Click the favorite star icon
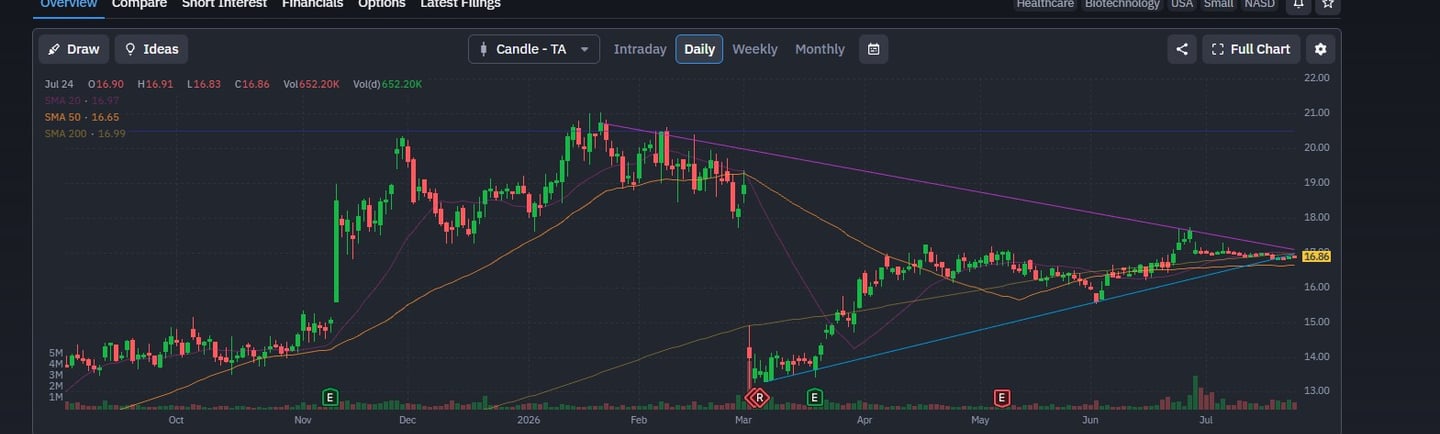This screenshot has height=434, width=1440. tap(1328, 4)
